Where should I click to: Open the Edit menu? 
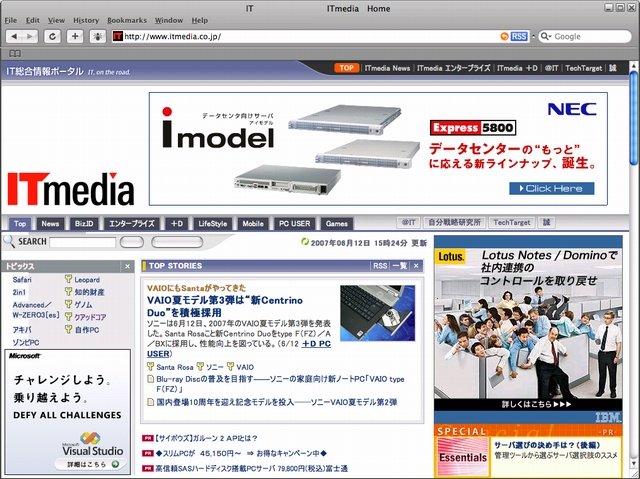33,20
